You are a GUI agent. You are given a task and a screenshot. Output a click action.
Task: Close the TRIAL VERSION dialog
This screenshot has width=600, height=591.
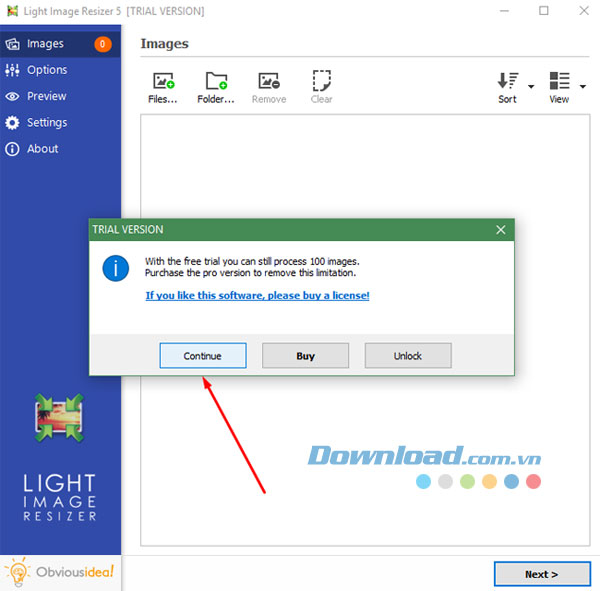[x=501, y=230]
